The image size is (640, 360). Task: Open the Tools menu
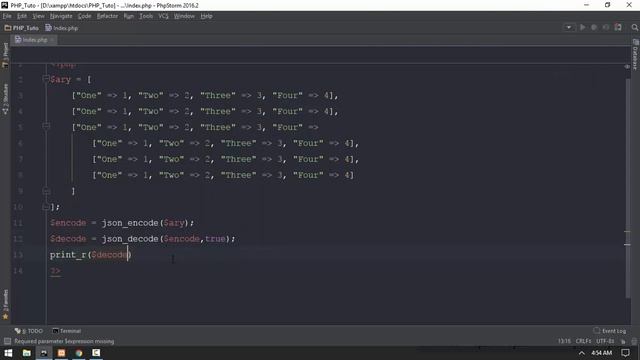click(146, 16)
